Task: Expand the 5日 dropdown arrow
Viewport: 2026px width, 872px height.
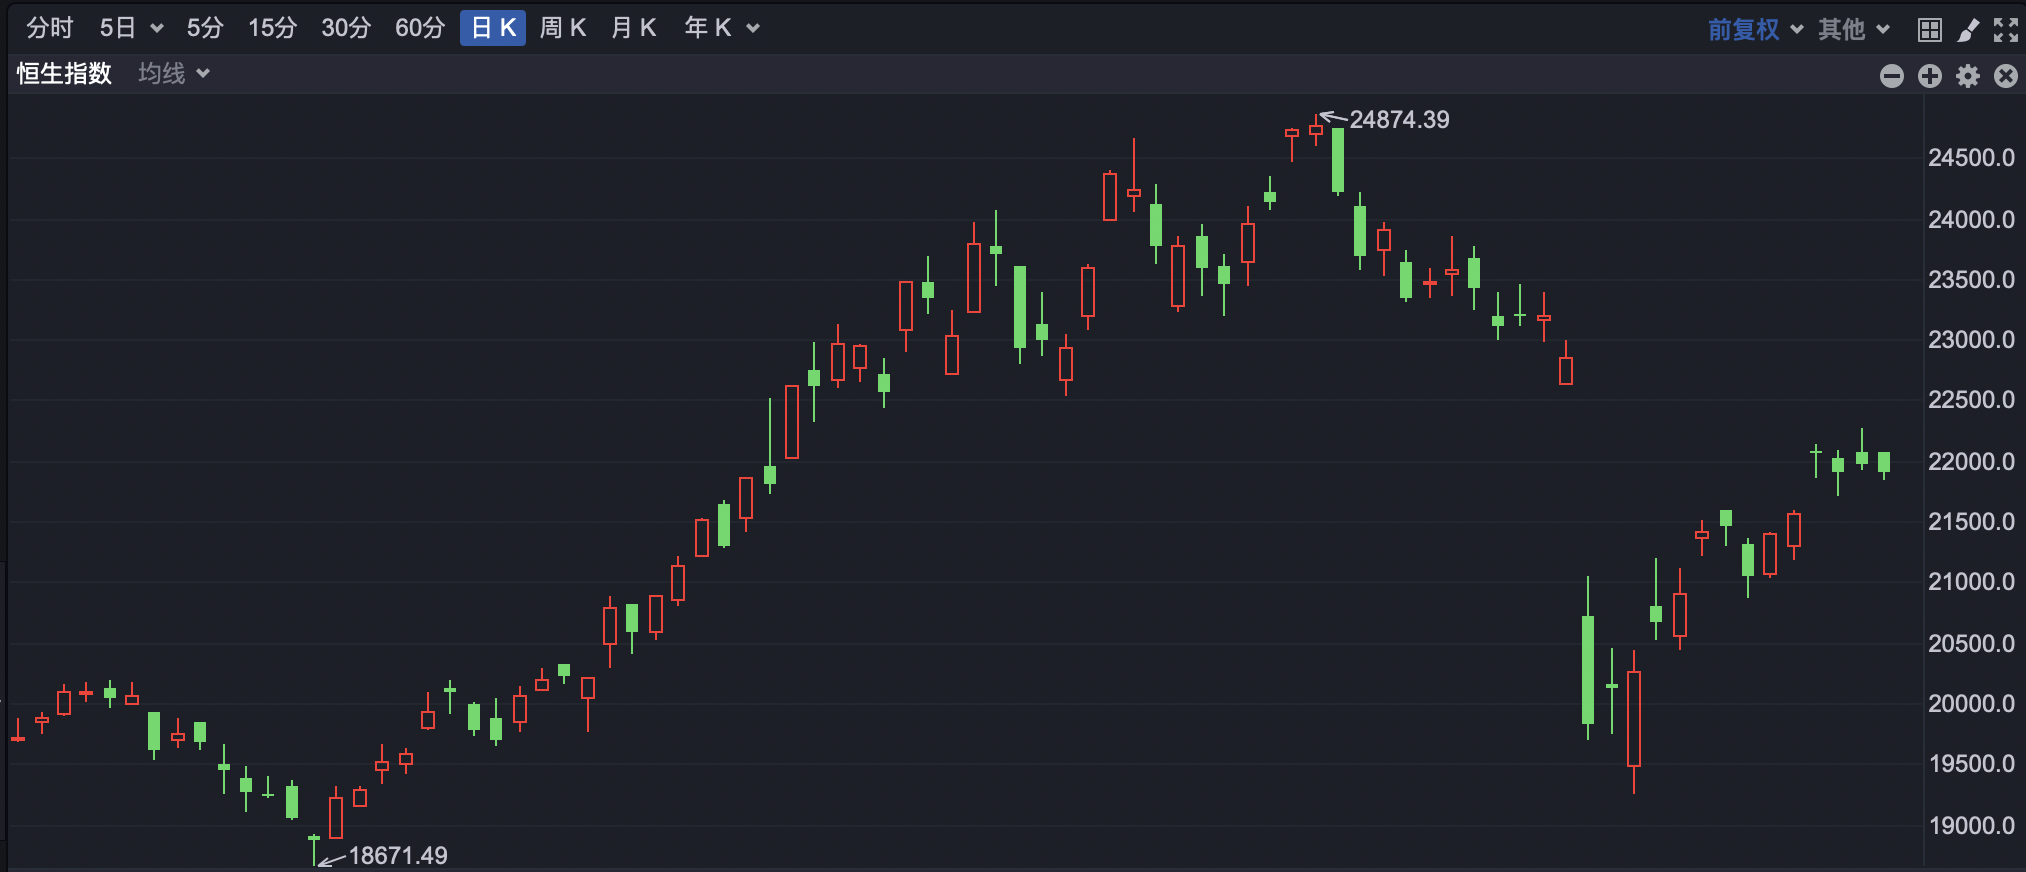Action: click(x=157, y=29)
